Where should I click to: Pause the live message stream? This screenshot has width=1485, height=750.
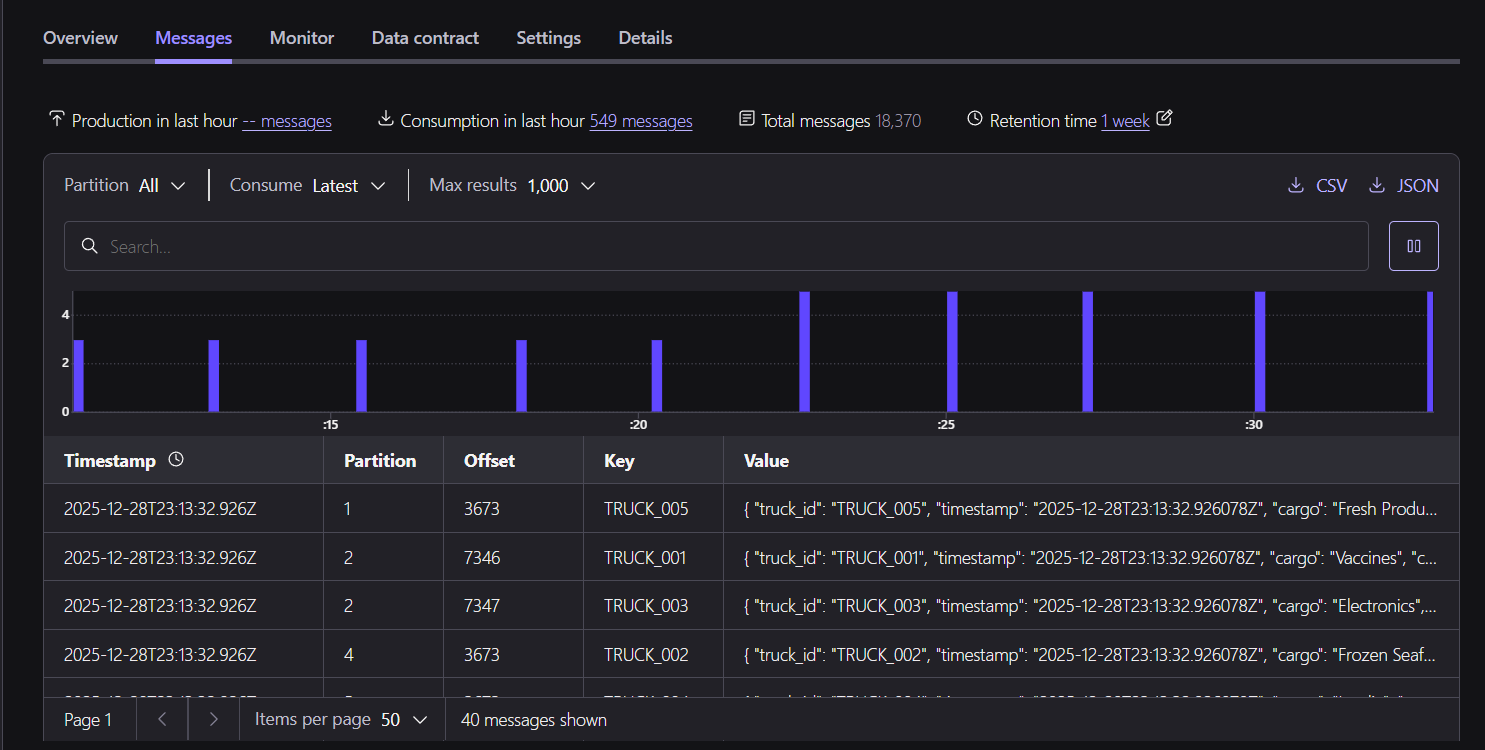click(1413, 246)
